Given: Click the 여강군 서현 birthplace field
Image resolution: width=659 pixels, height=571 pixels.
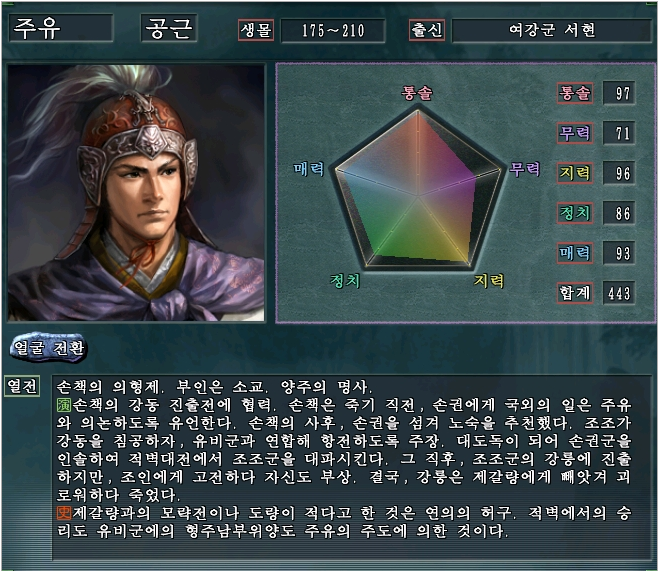Looking at the screenshot, I should (552, 31).
